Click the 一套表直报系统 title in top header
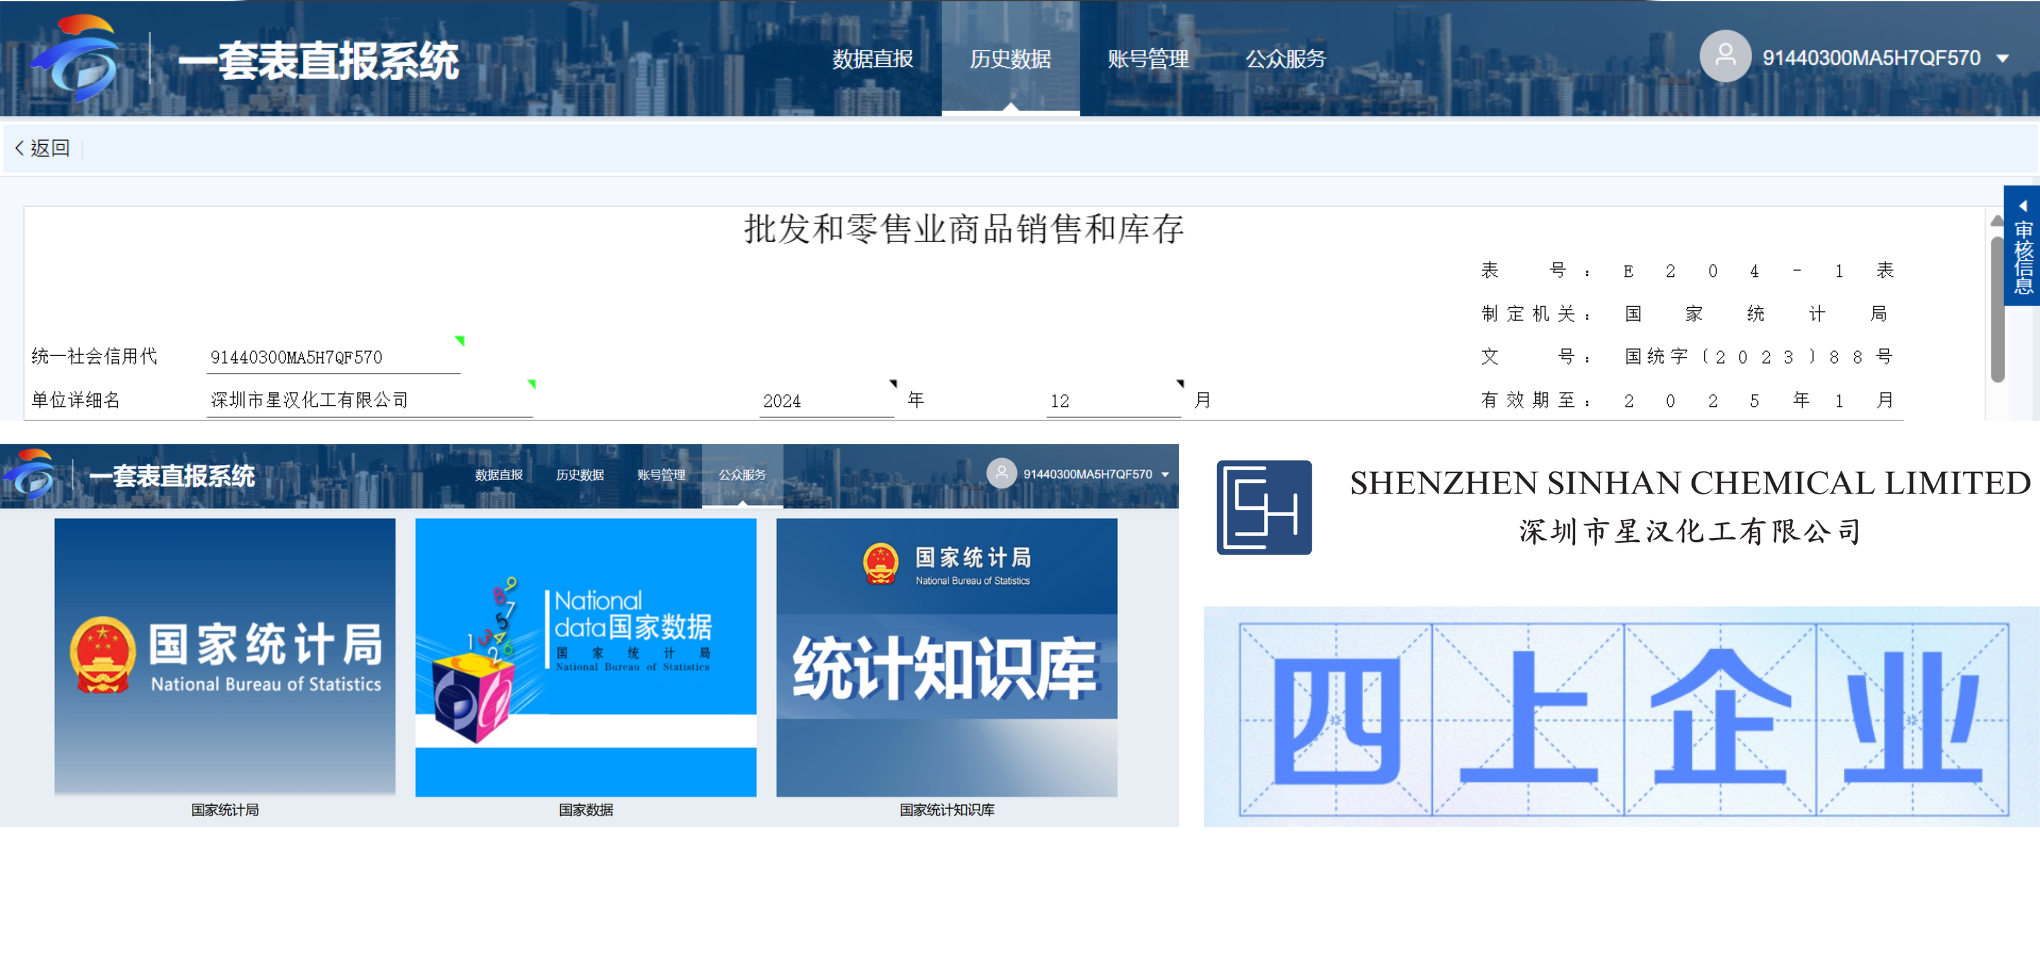2040x960 pixels. click(x=319, y=61)
